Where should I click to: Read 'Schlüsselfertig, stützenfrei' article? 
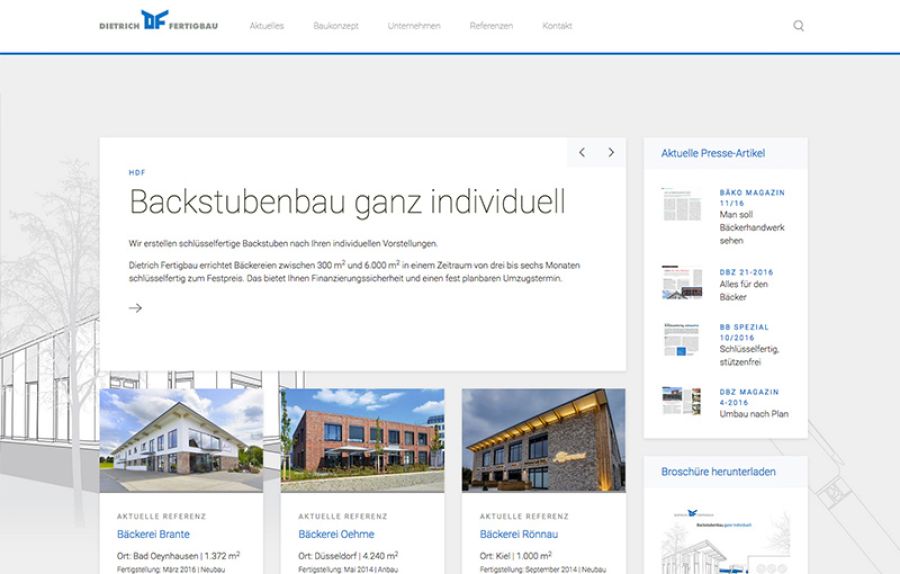pyautogui.click(x=749, y=355)
